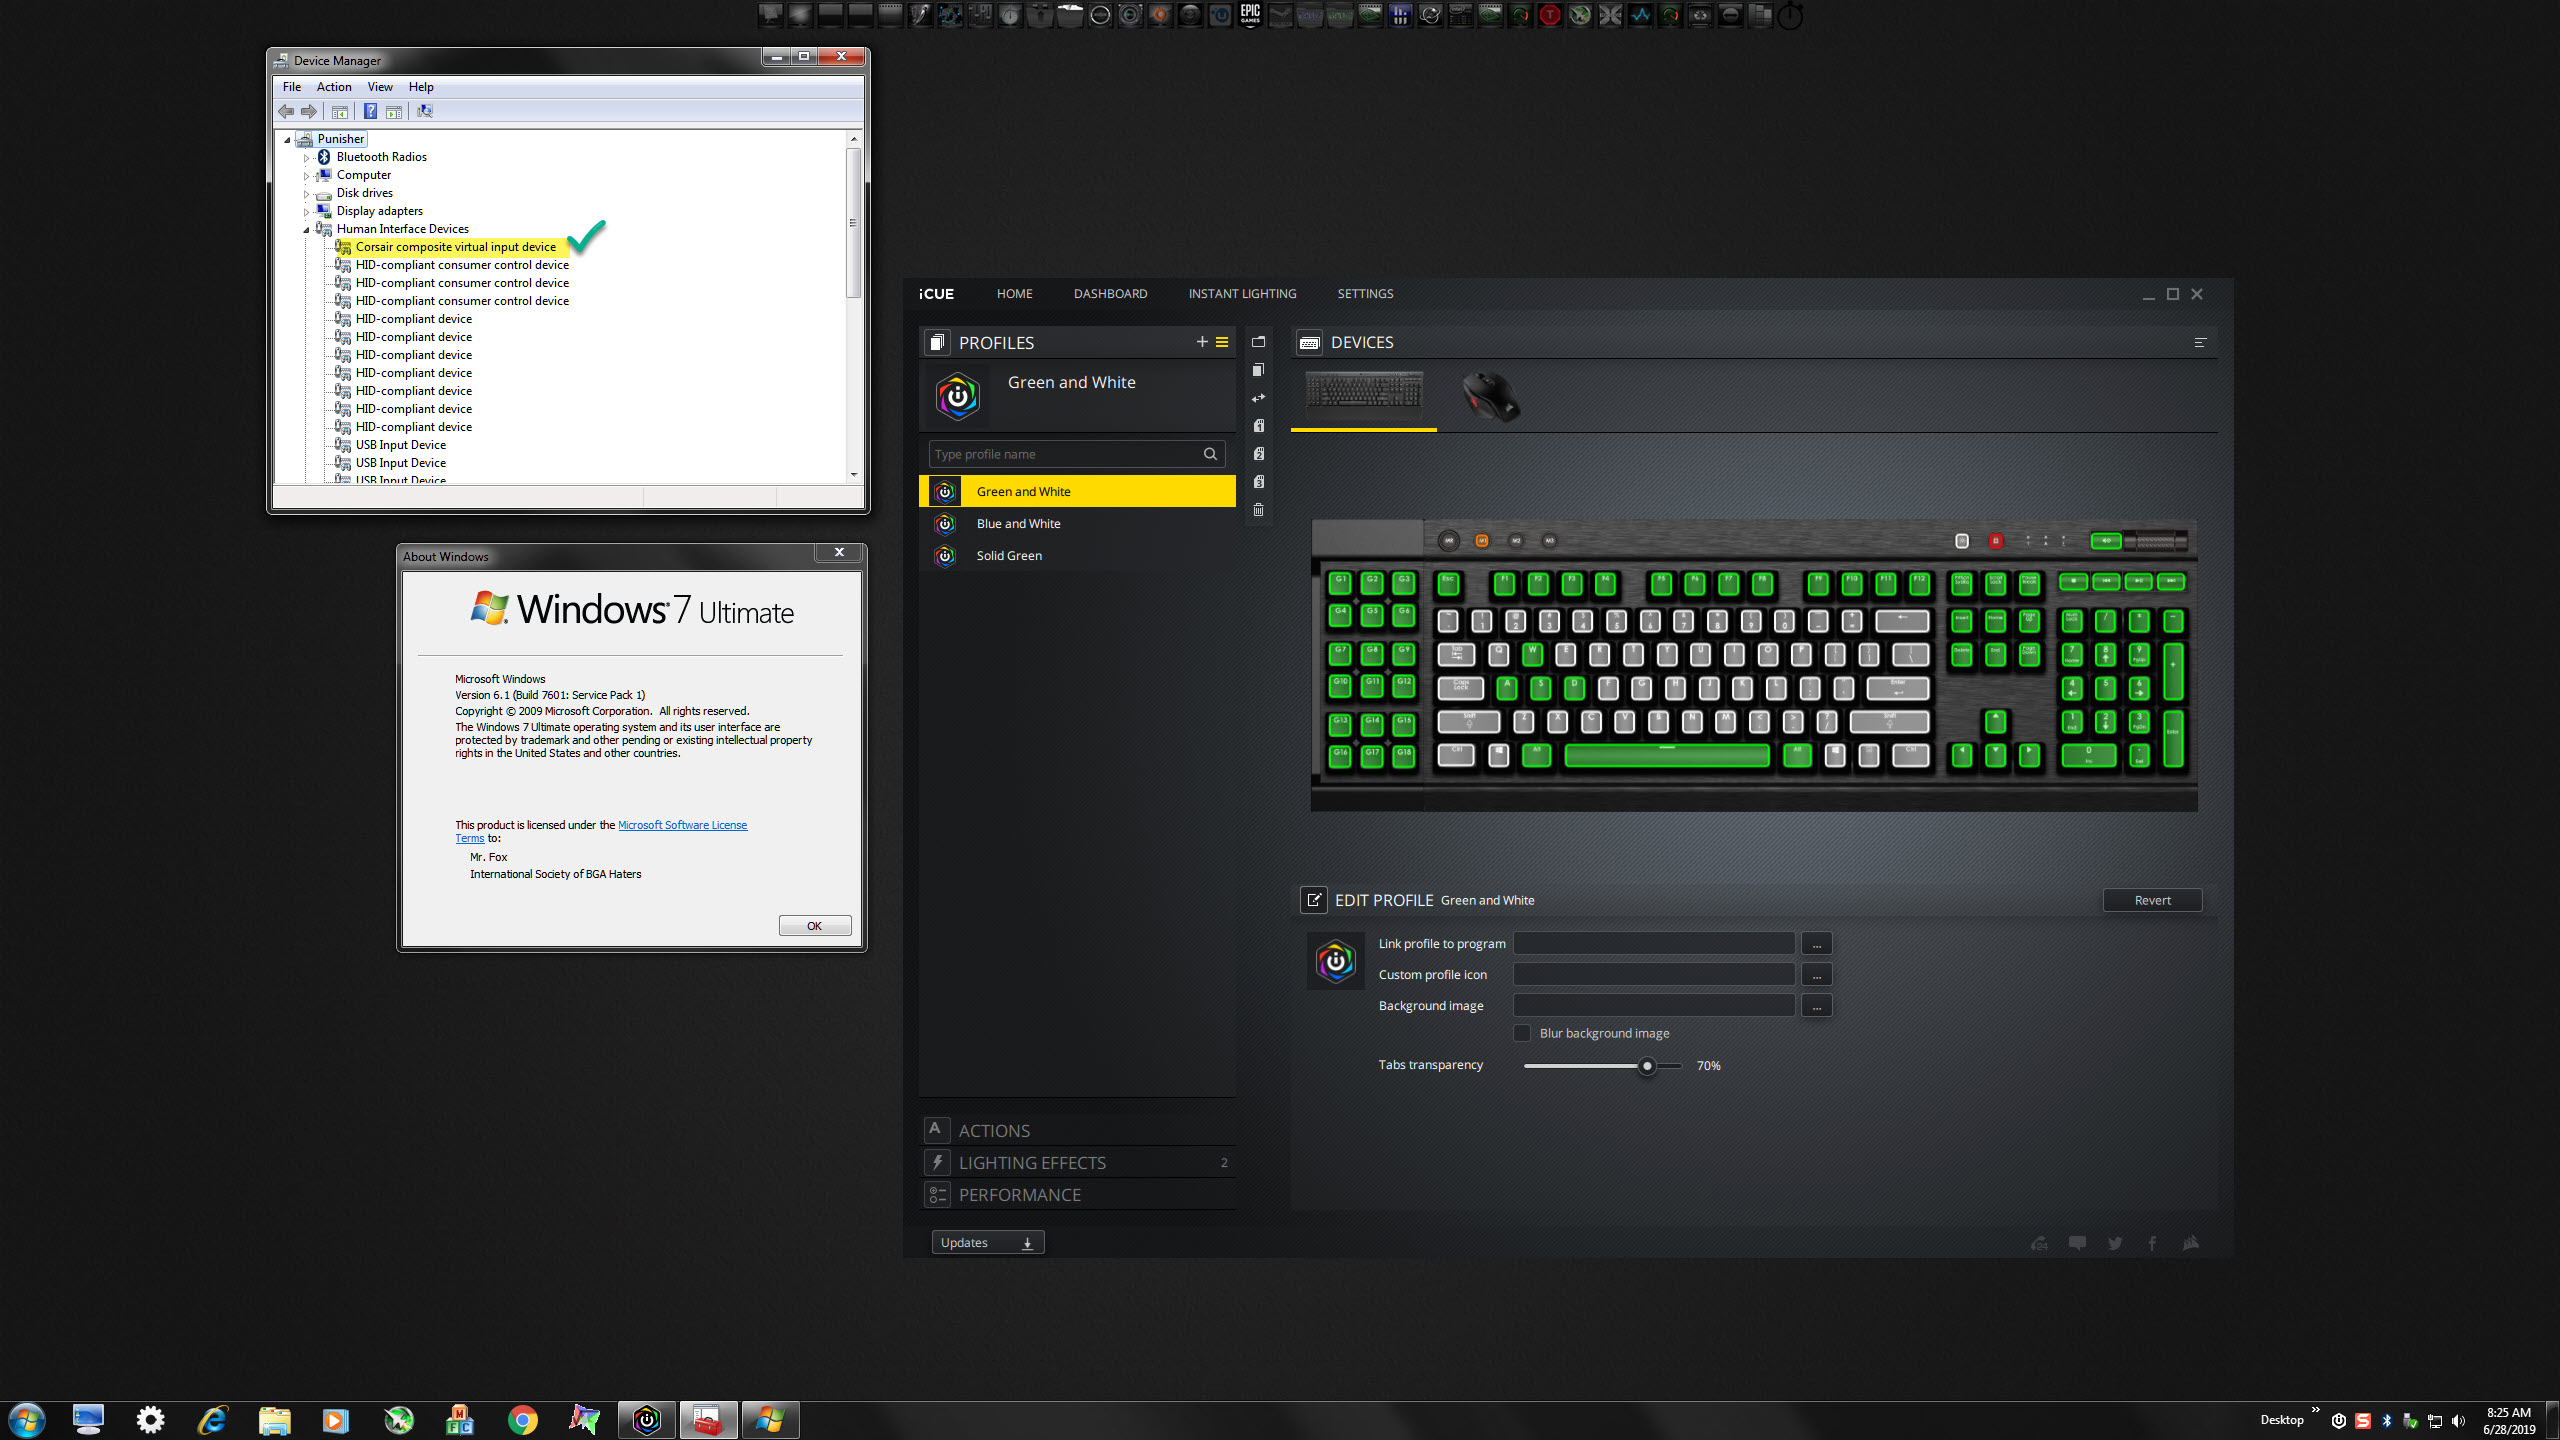The height and width of the screenshot is (1440, 2560).
Task: Expand Bluetooth Radios tree node
Action: pos(307,158)
